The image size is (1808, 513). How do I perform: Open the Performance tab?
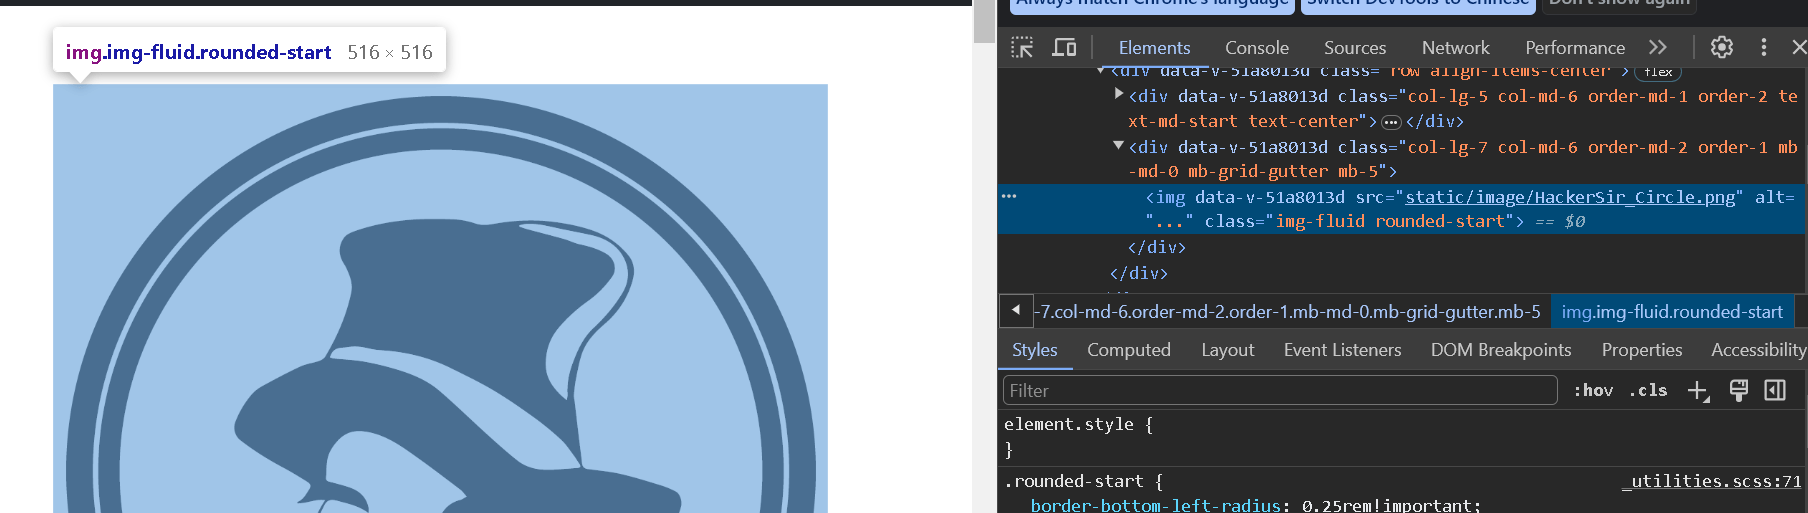point(1574,47)
